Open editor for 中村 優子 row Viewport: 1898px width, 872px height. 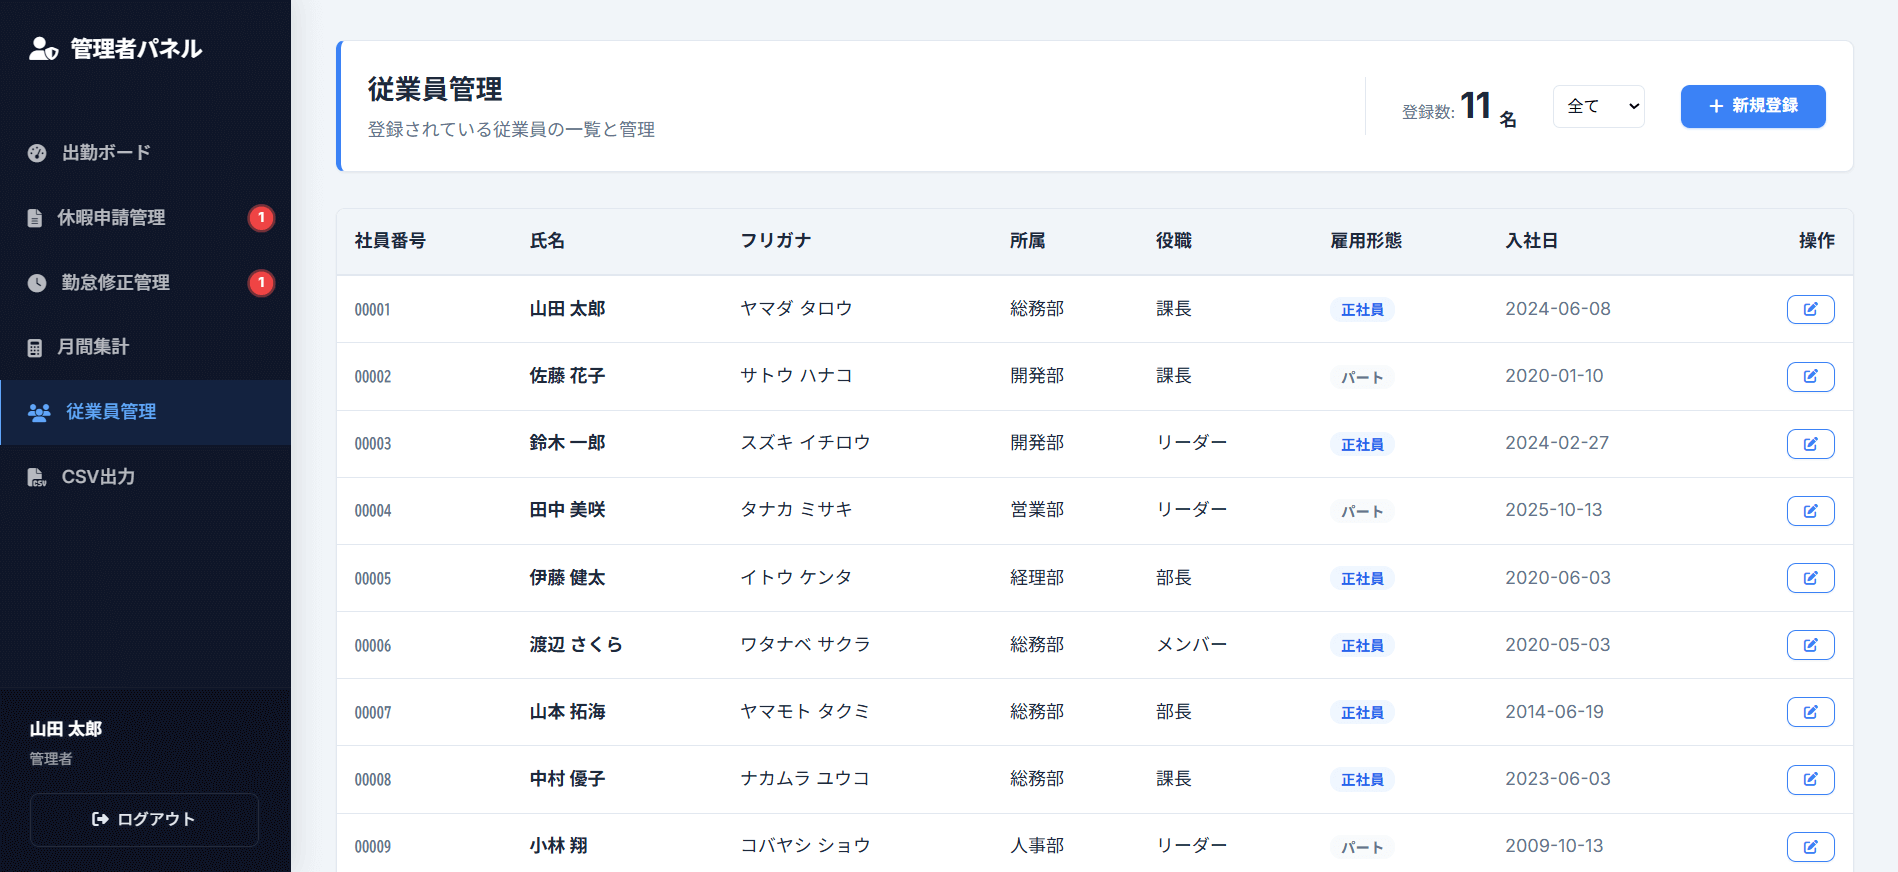point(1810,779)
